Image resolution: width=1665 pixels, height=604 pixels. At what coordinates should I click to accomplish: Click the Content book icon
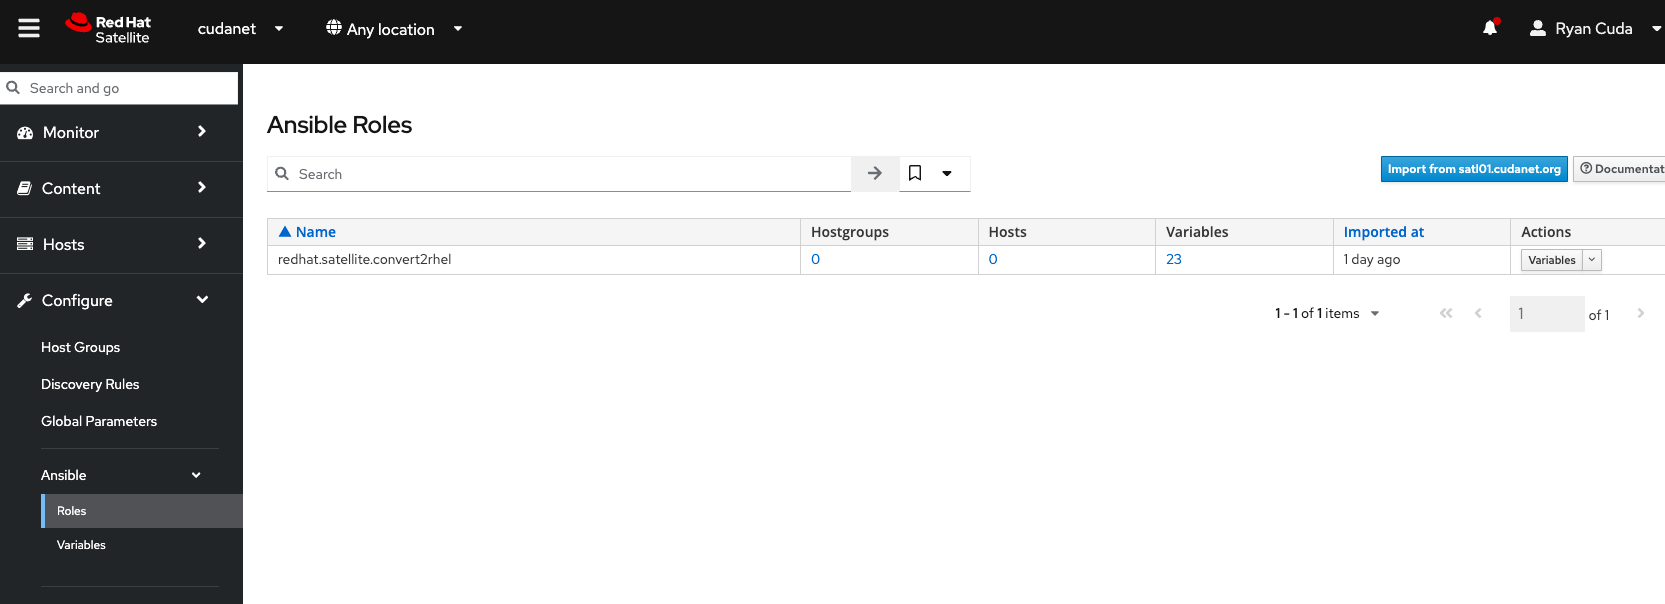coord(25,188)
